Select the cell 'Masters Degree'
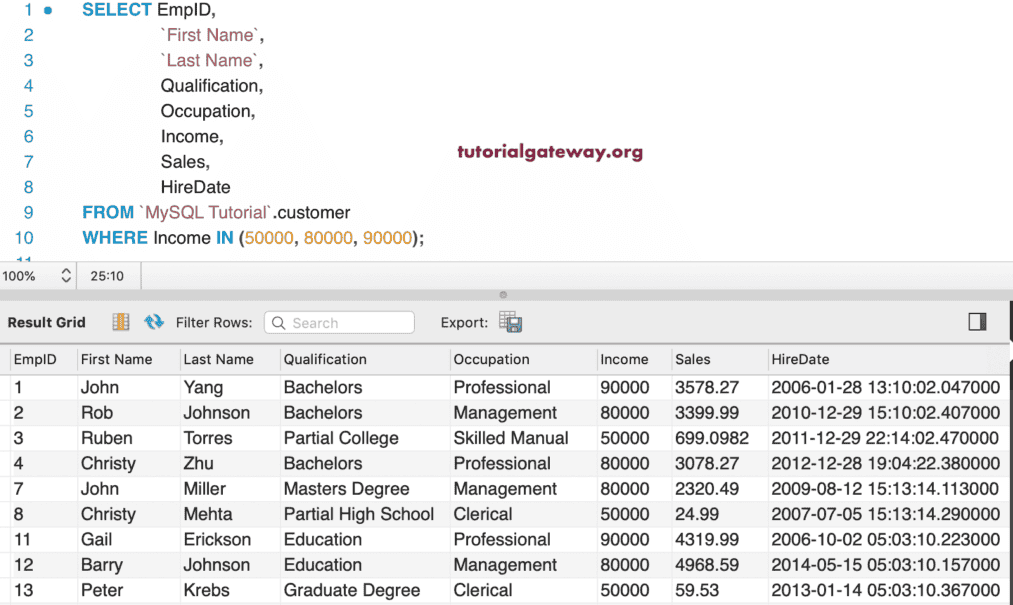The image size is (1013, 605). [346, 489]
